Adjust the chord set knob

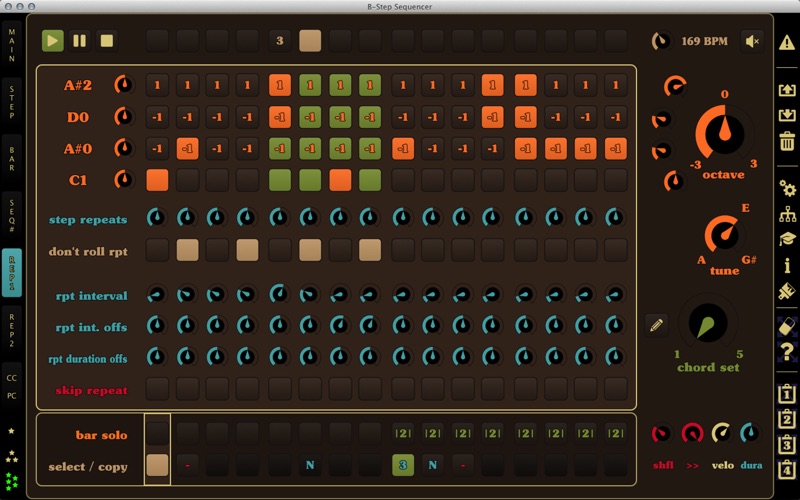pos(708,324)
